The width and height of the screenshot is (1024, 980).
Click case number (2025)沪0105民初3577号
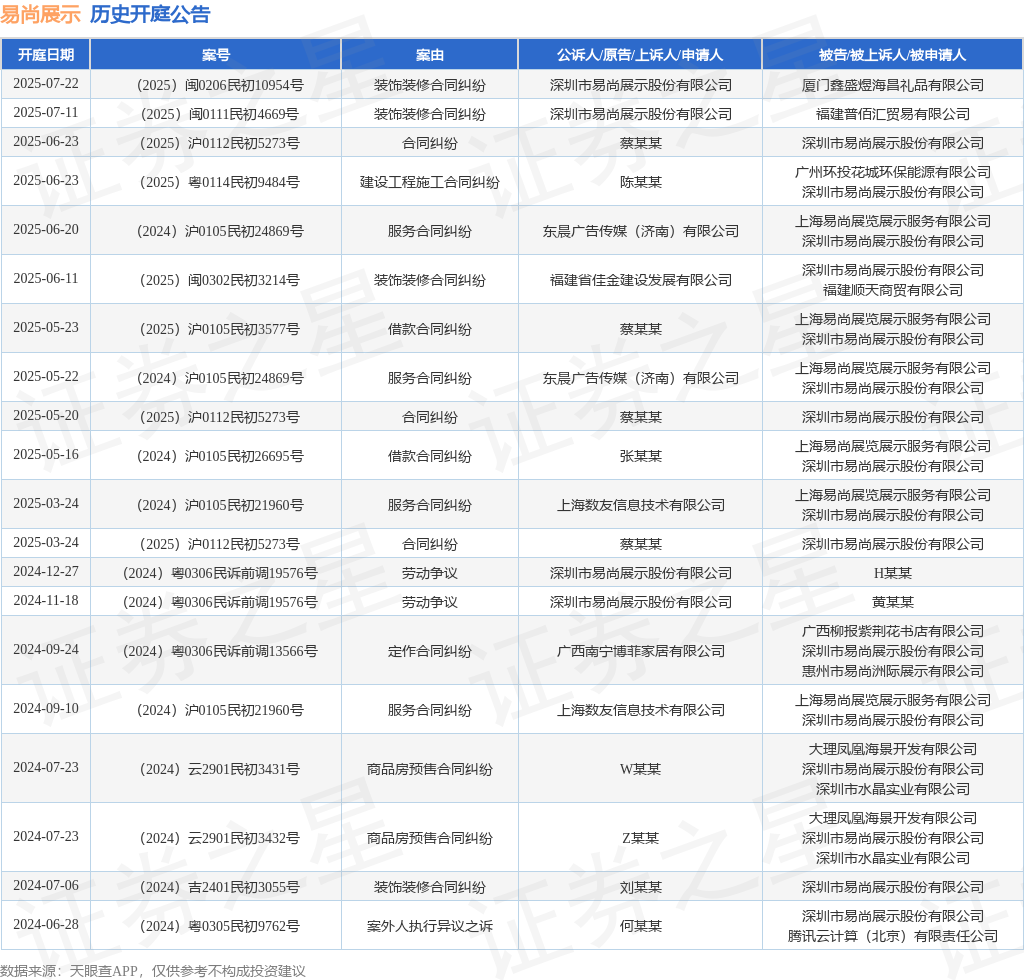220,329
